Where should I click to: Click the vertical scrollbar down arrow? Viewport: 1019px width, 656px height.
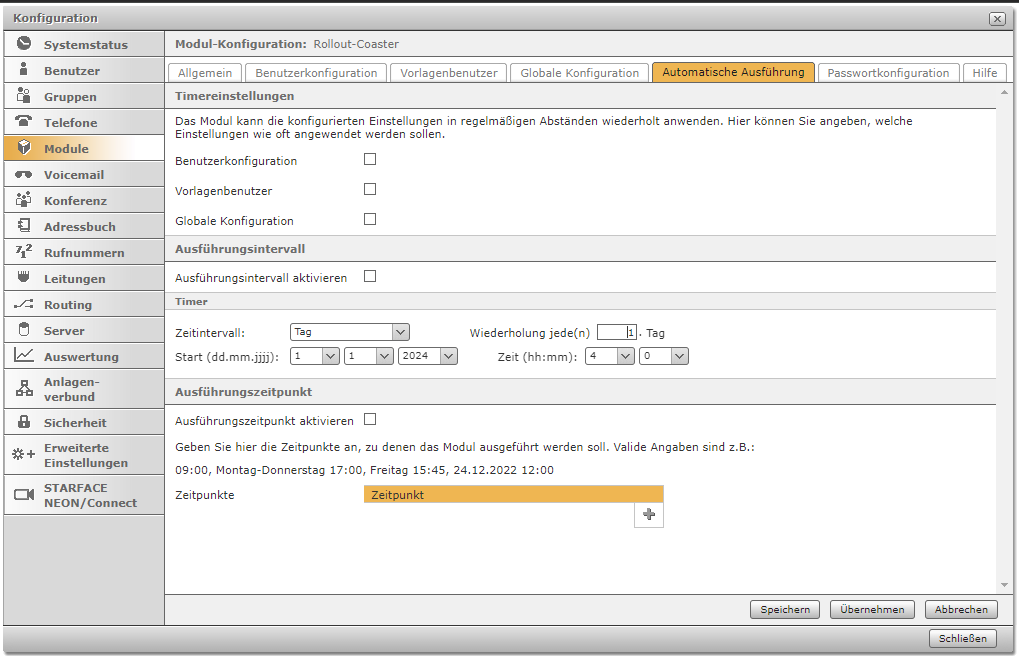pos(1004,585)
